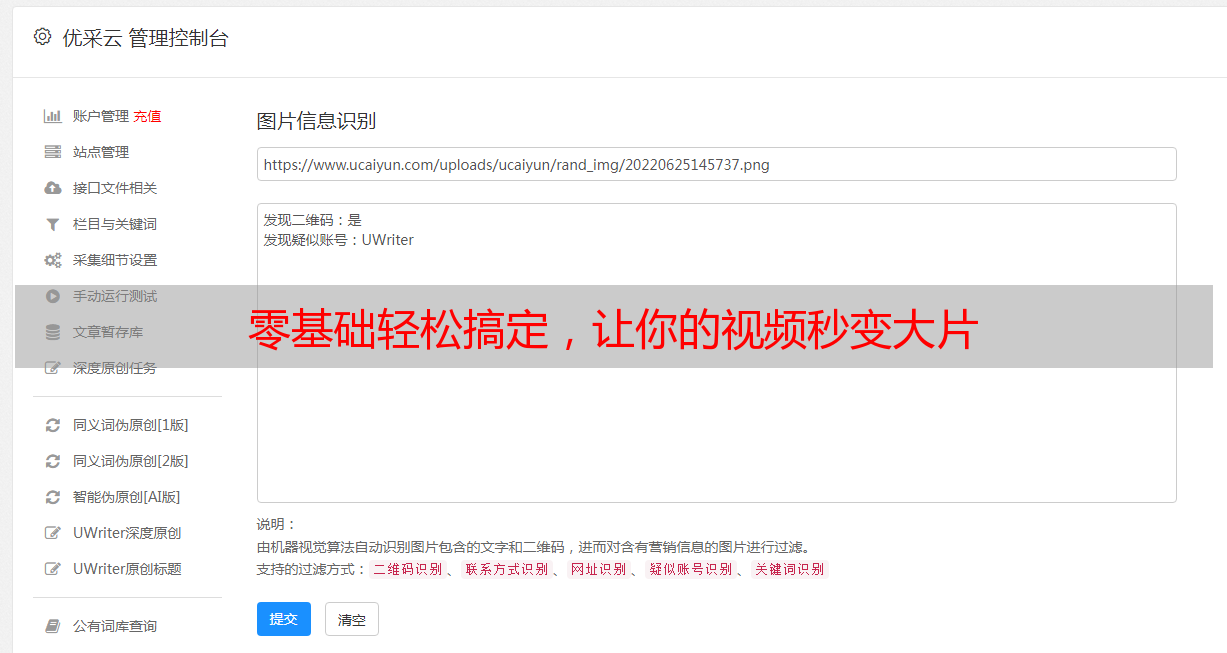Click the blue 提交 button

(284, 619)
